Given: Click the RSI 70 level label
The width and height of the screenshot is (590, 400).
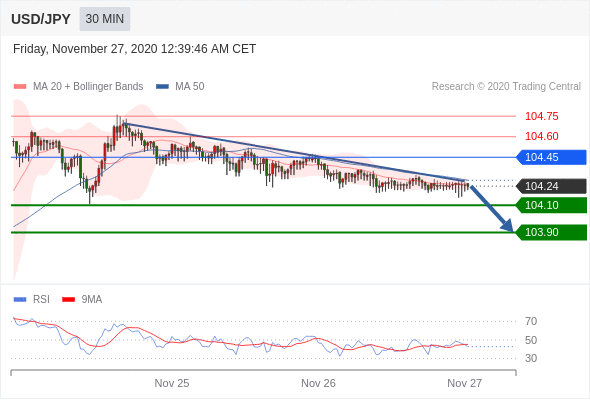Looking at the screenshot, I should (531, 321).
